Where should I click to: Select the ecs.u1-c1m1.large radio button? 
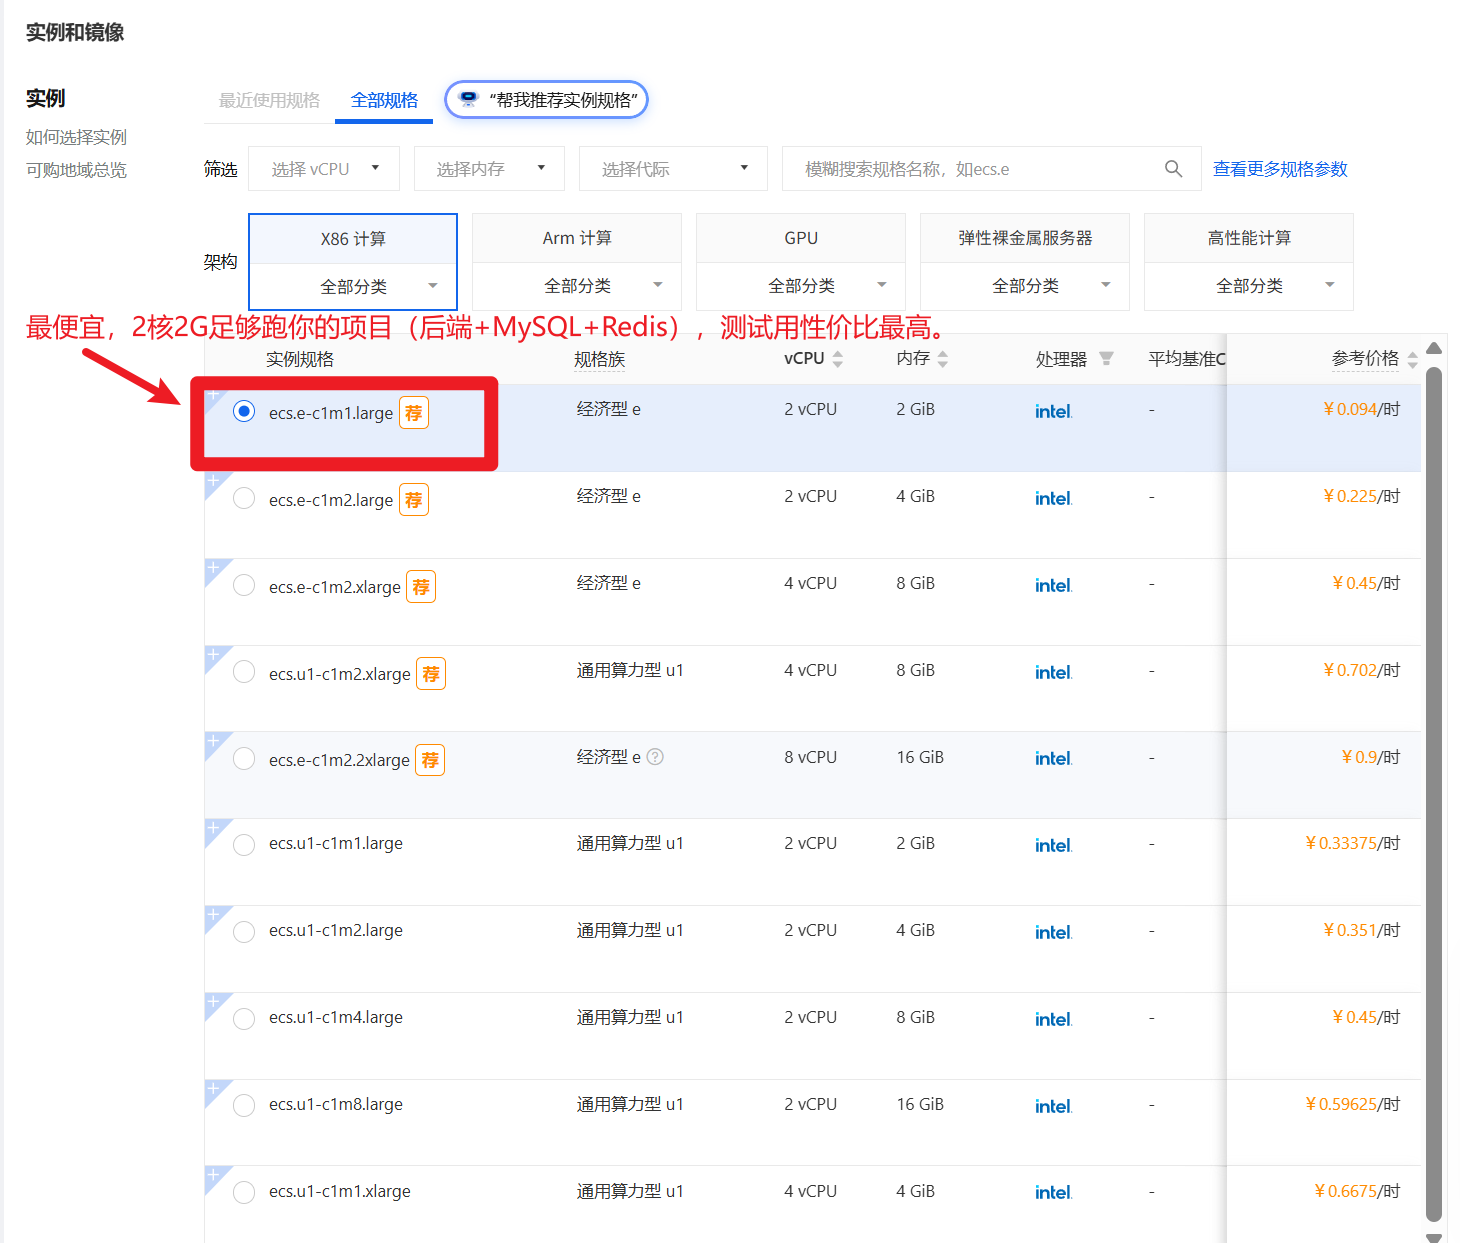click(244, 844)
